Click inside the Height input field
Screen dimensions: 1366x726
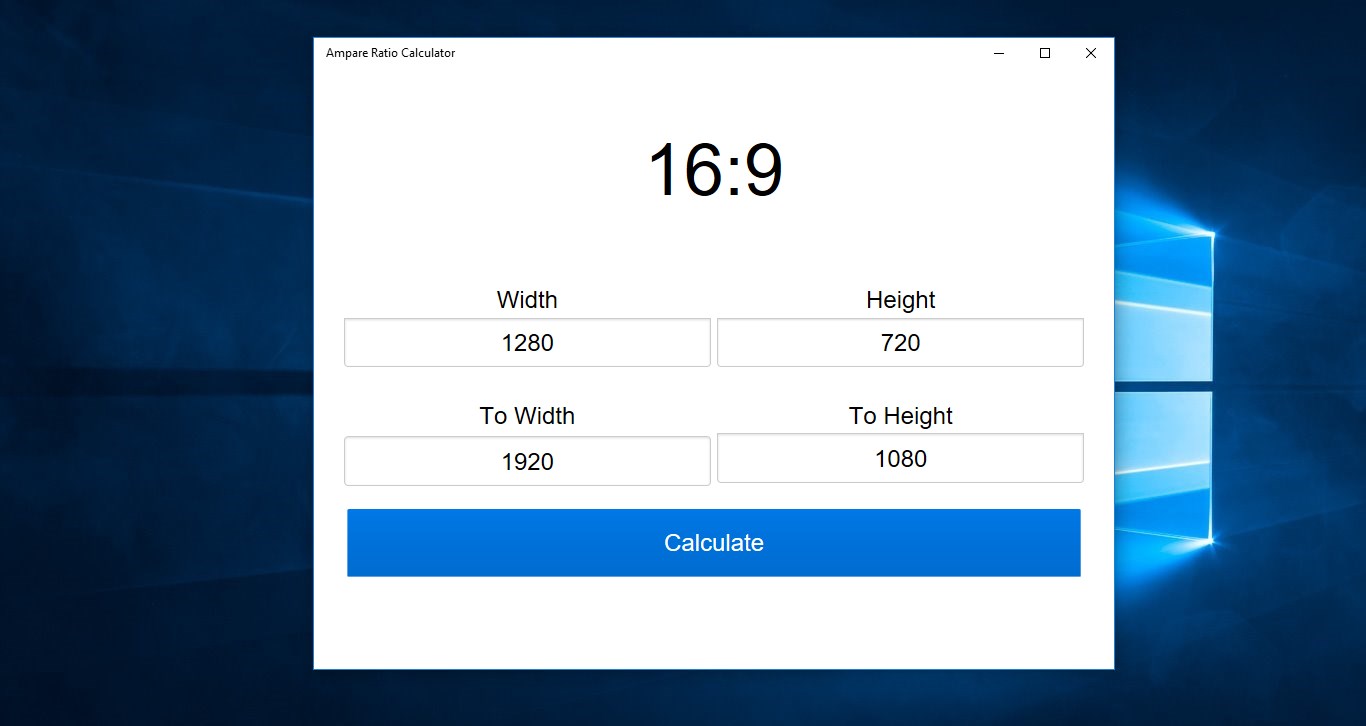pos(899,342)
